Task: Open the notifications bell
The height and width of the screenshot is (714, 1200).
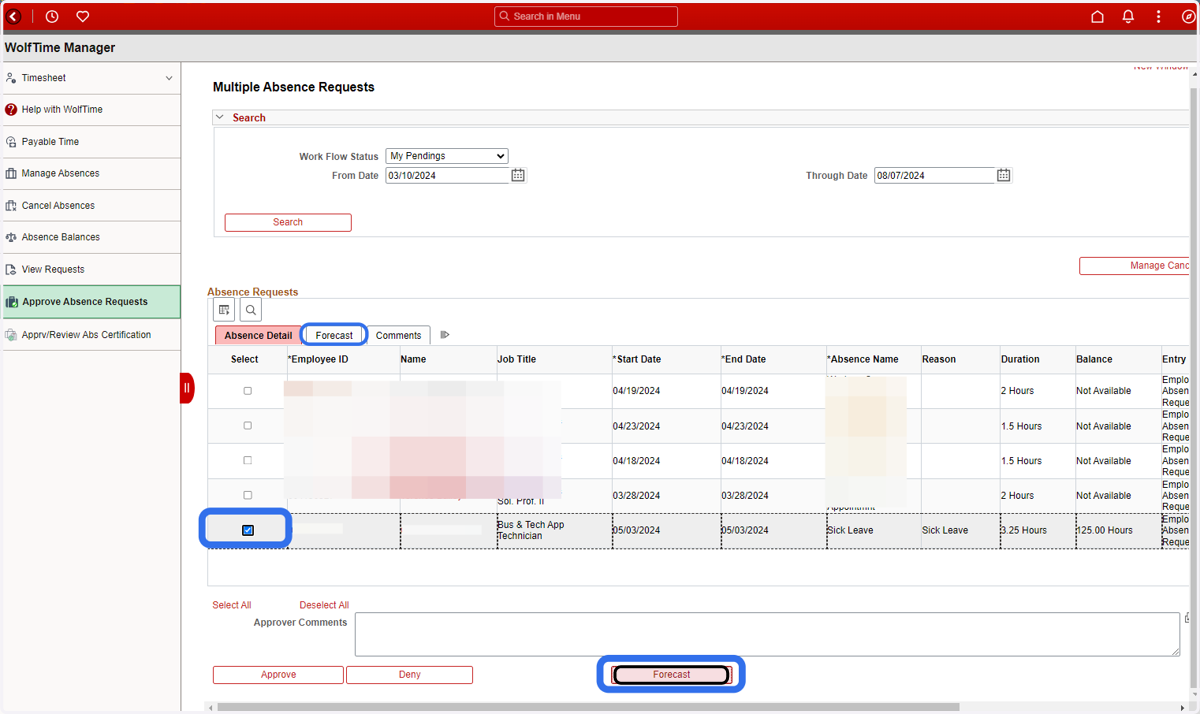Action: [x=1128, y=16]
